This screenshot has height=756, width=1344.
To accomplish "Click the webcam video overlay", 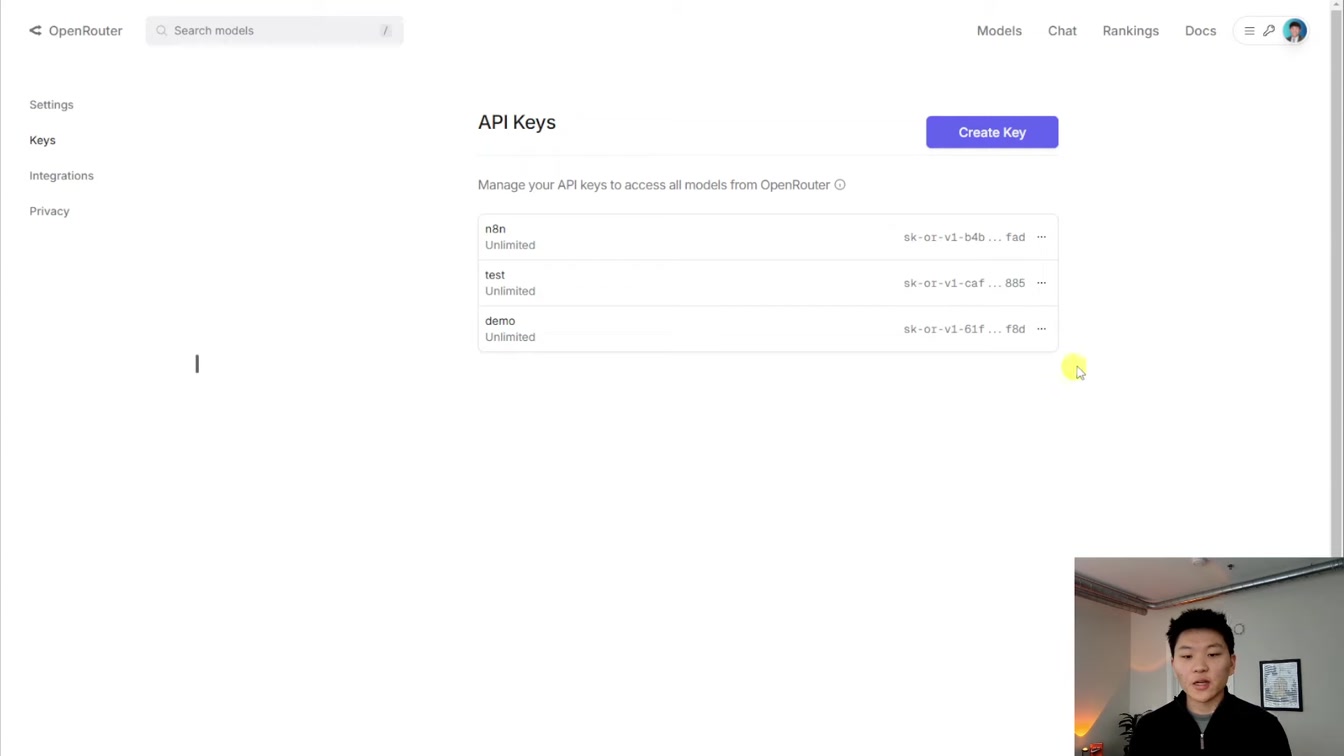I will [x=1209, y=657].
